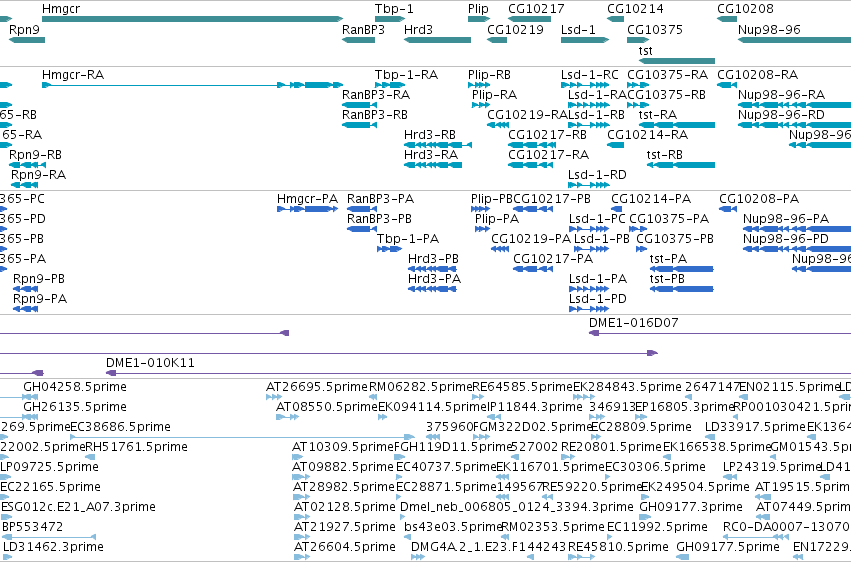851x562 pixels.
Task: Click the CG10217-RB transcript glyph
Action: tap(530, 145)
